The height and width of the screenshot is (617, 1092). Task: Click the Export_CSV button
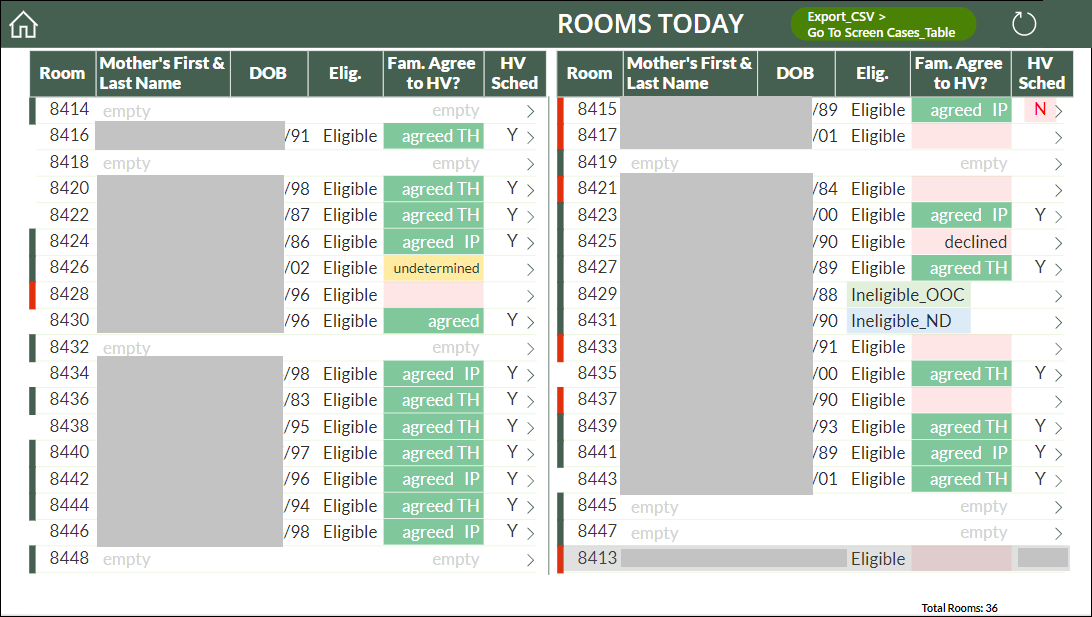click(x=883, y=24)
